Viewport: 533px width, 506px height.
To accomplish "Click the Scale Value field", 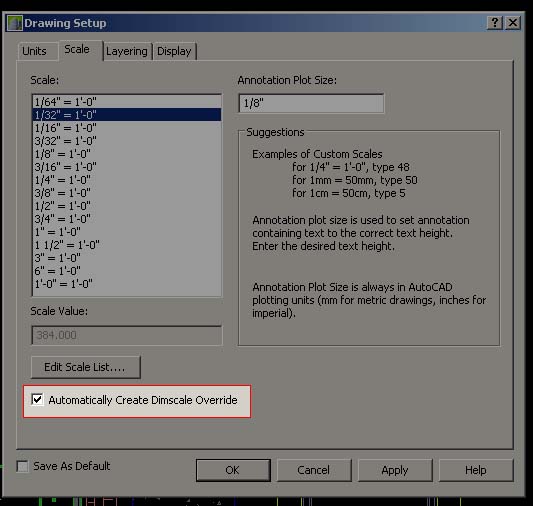I will [x=127, y=335].
